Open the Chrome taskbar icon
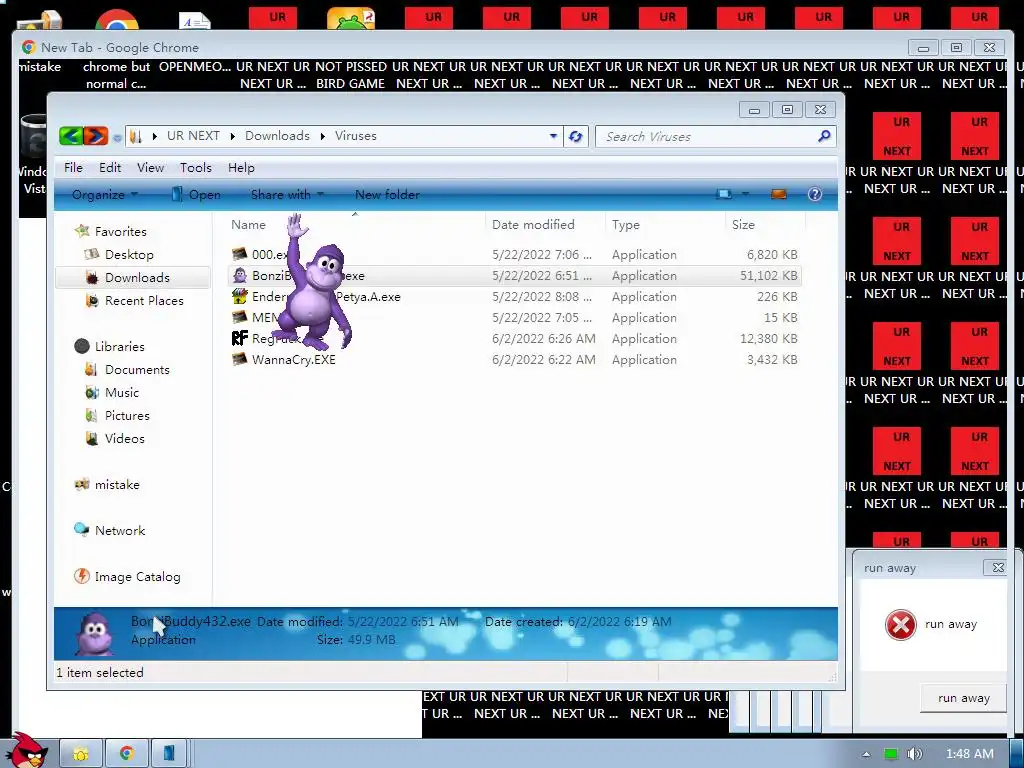Viewport: 1024px width, 768px height. coord(127,754)
